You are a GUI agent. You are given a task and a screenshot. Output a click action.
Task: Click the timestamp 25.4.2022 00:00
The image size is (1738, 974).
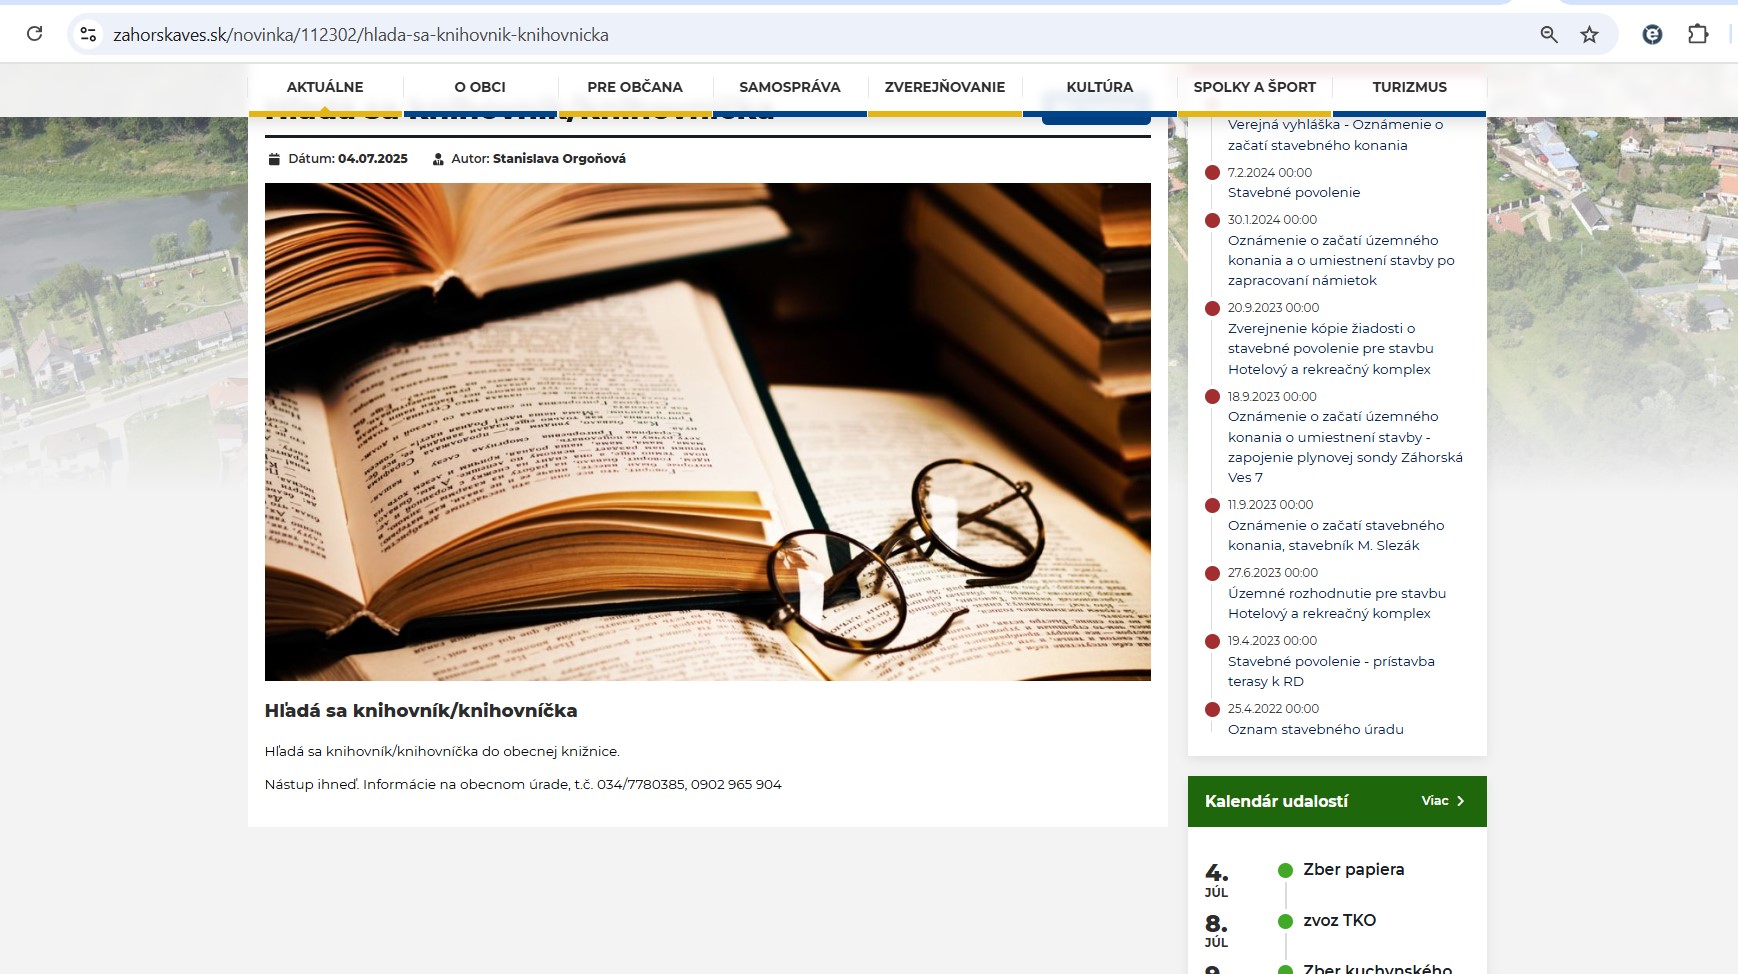[1273, 709]
